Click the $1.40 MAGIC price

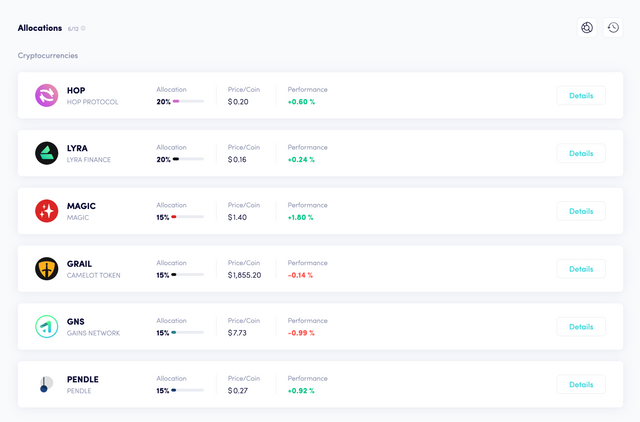(x=237, y=218)
